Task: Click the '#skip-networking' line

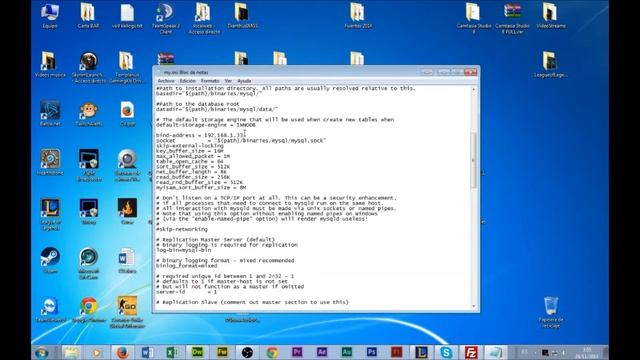Action: (x=182, y=229)
